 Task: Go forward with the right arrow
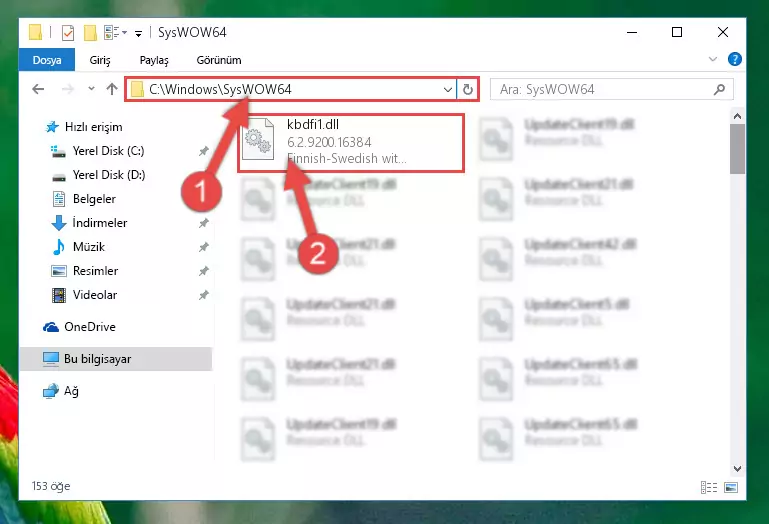pyautogui.click(x=68, y=89)
